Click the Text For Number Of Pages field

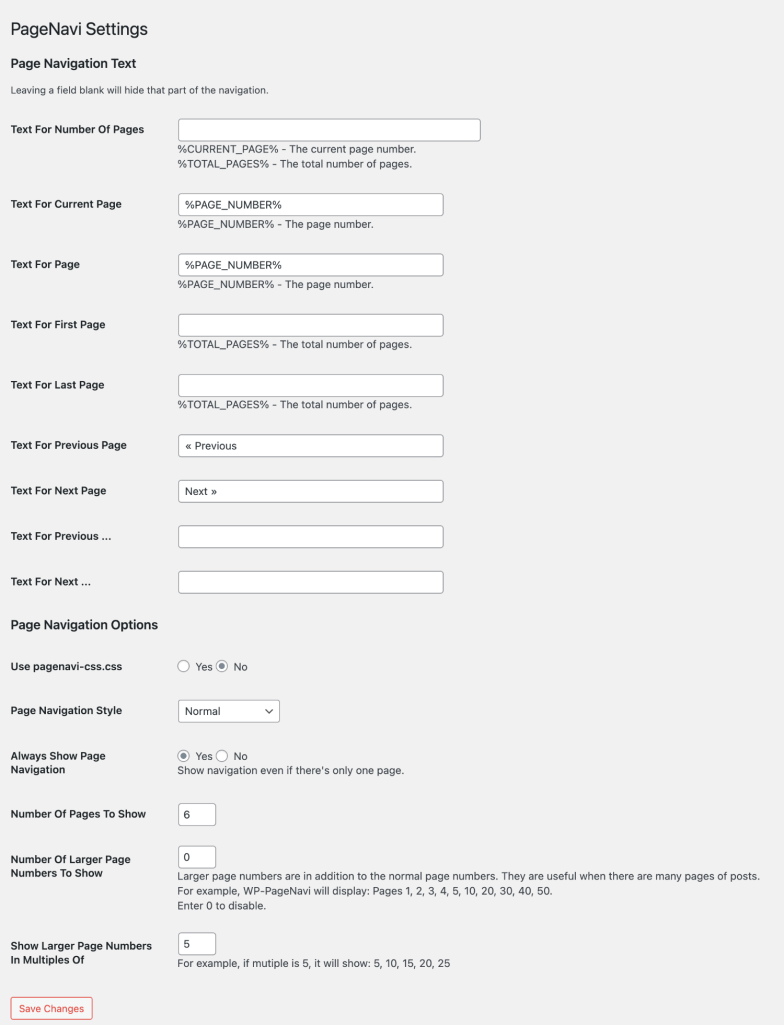(328, 129)
